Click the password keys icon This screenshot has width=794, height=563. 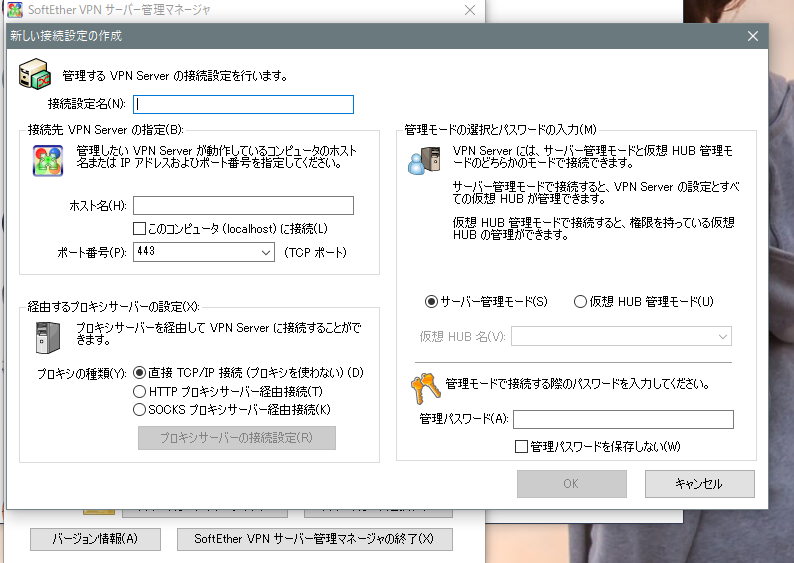(x=425, y=389)
